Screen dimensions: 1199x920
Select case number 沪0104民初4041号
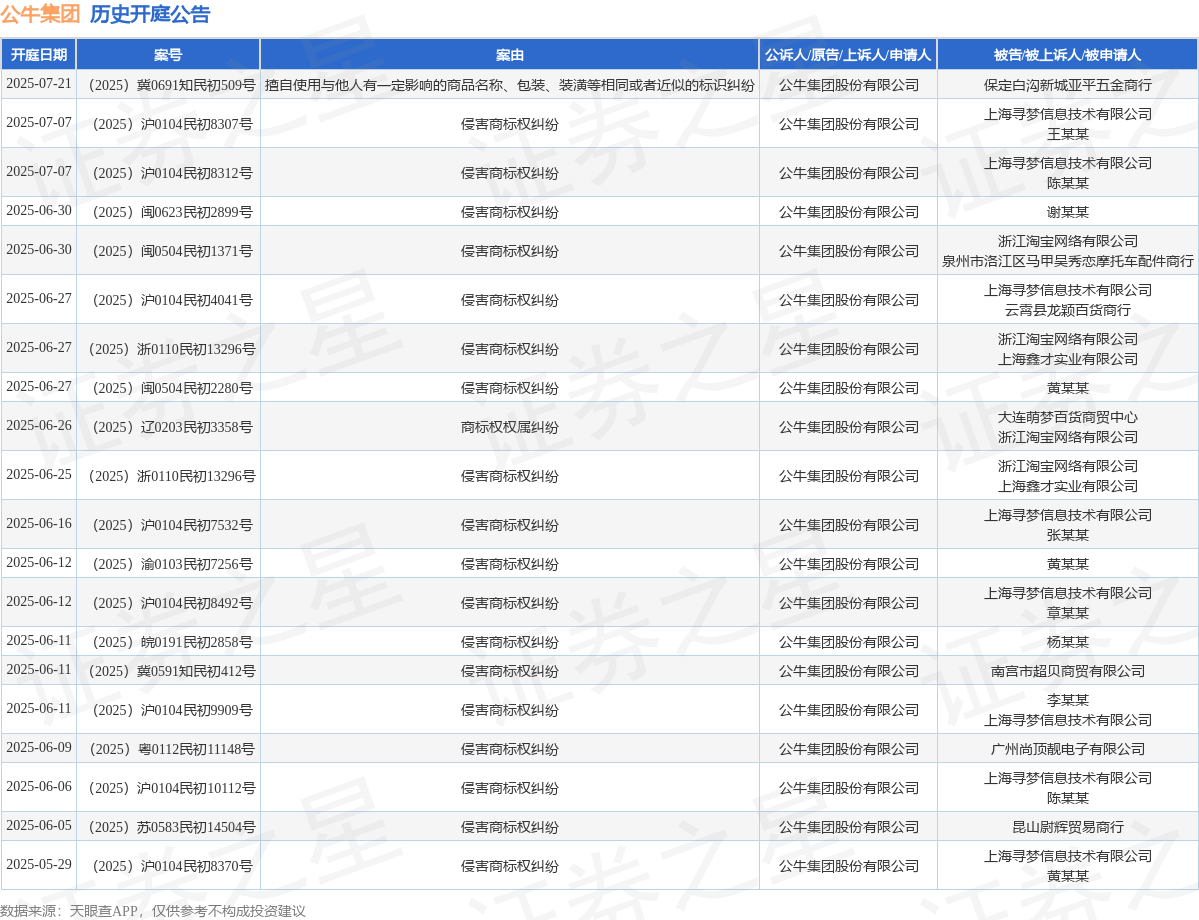click(x=168, y=300)
